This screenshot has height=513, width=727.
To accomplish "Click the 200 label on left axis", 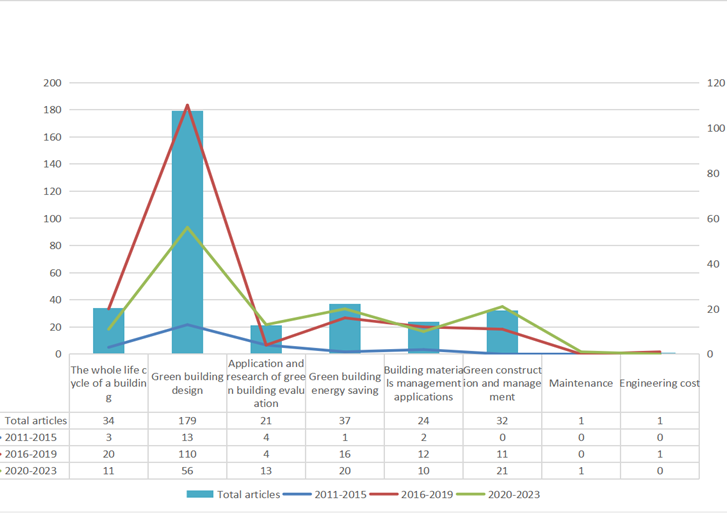I will (x=50, y=83).
